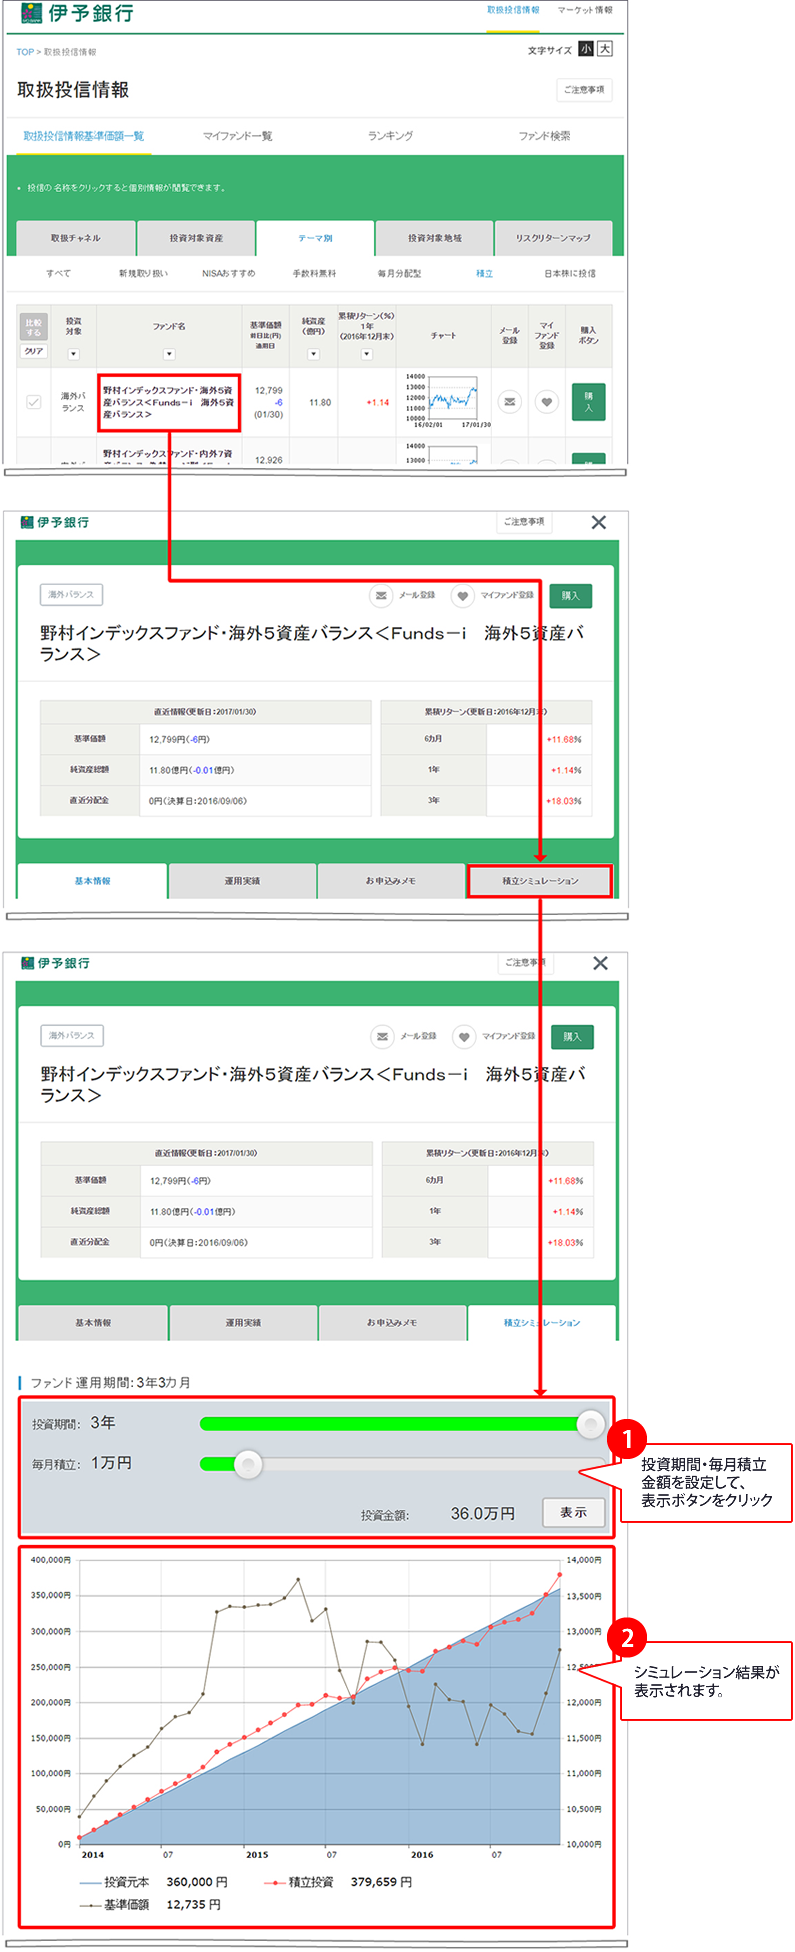Open the ファンド名 column dropdown arrow
Screen dimensions: 795x1952
(x=169, y=354)
